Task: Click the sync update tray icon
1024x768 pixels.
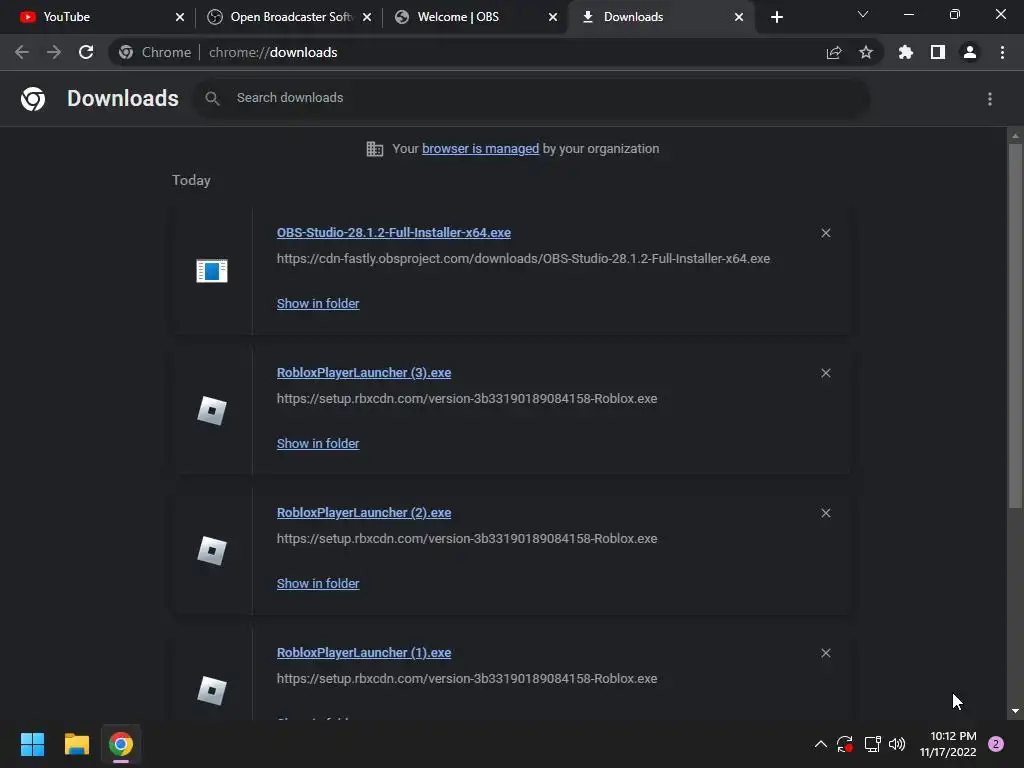Action: 844,744
